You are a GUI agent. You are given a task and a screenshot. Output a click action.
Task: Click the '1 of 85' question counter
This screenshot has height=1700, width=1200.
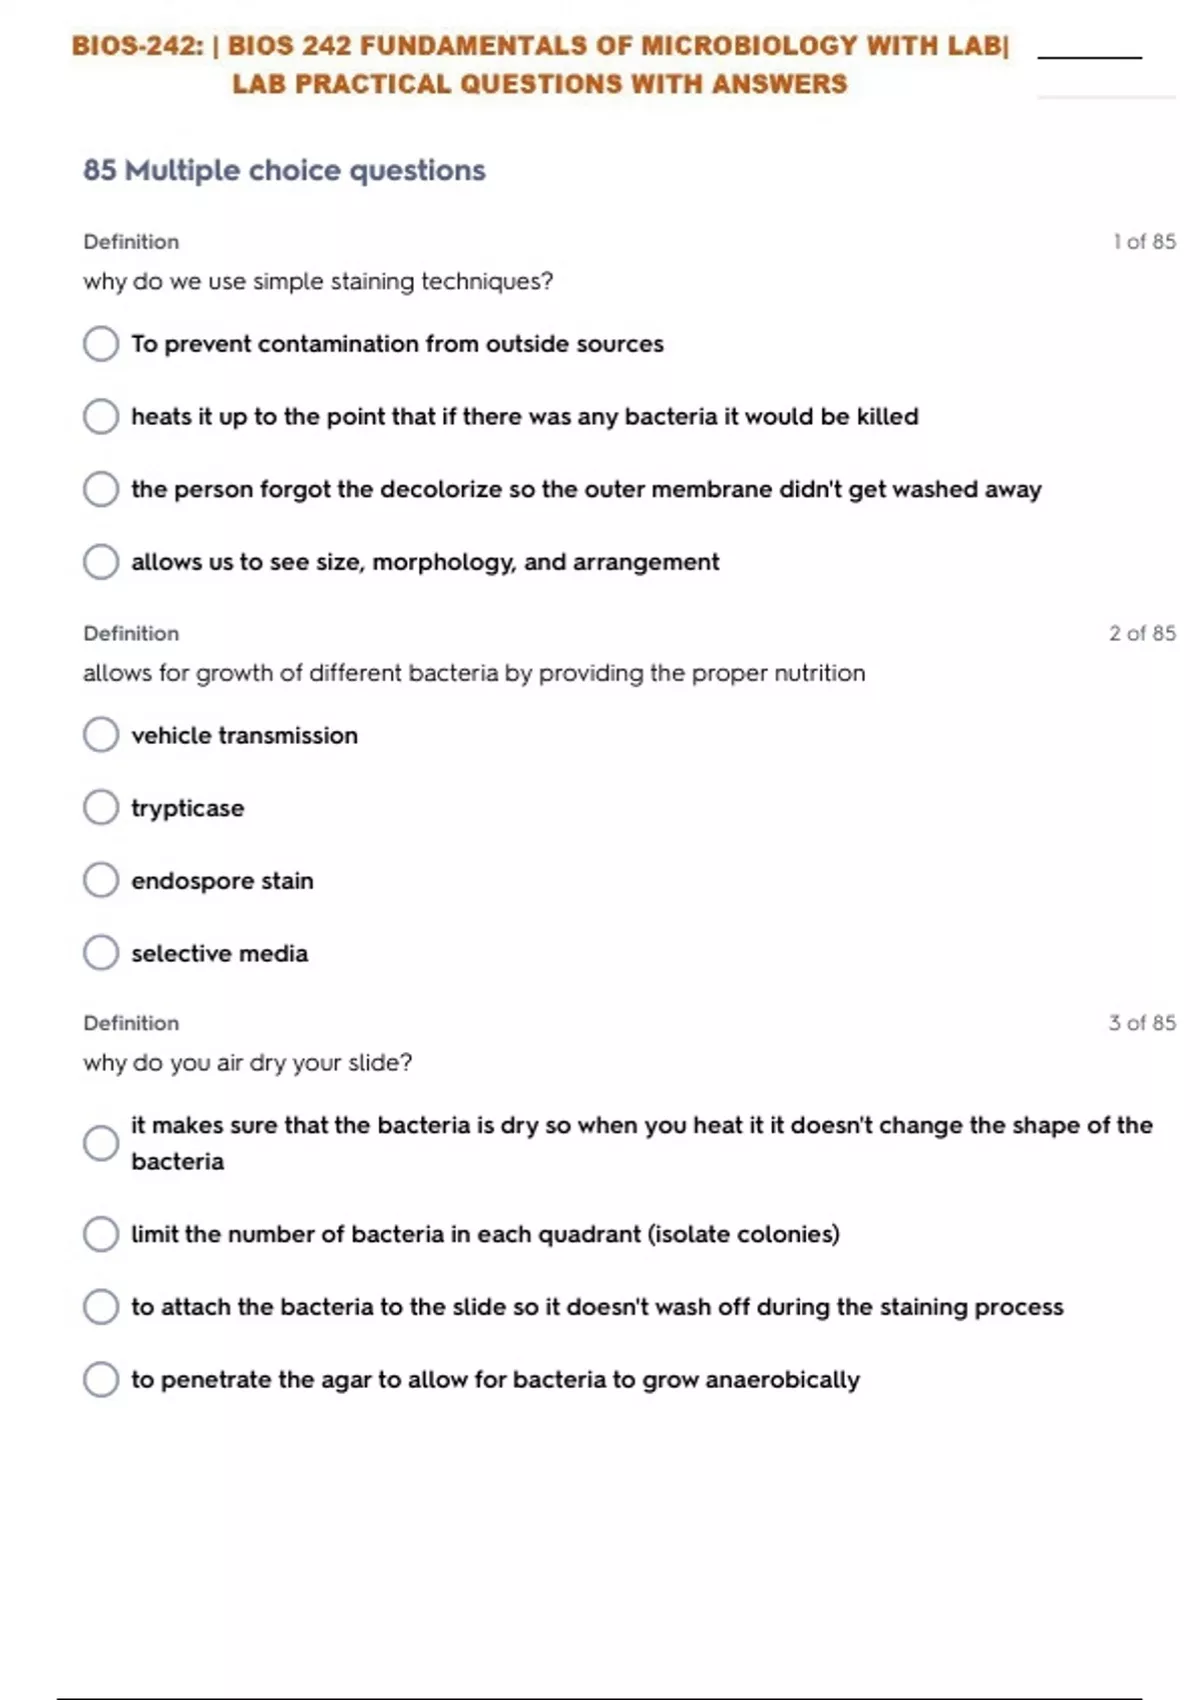1144,242
